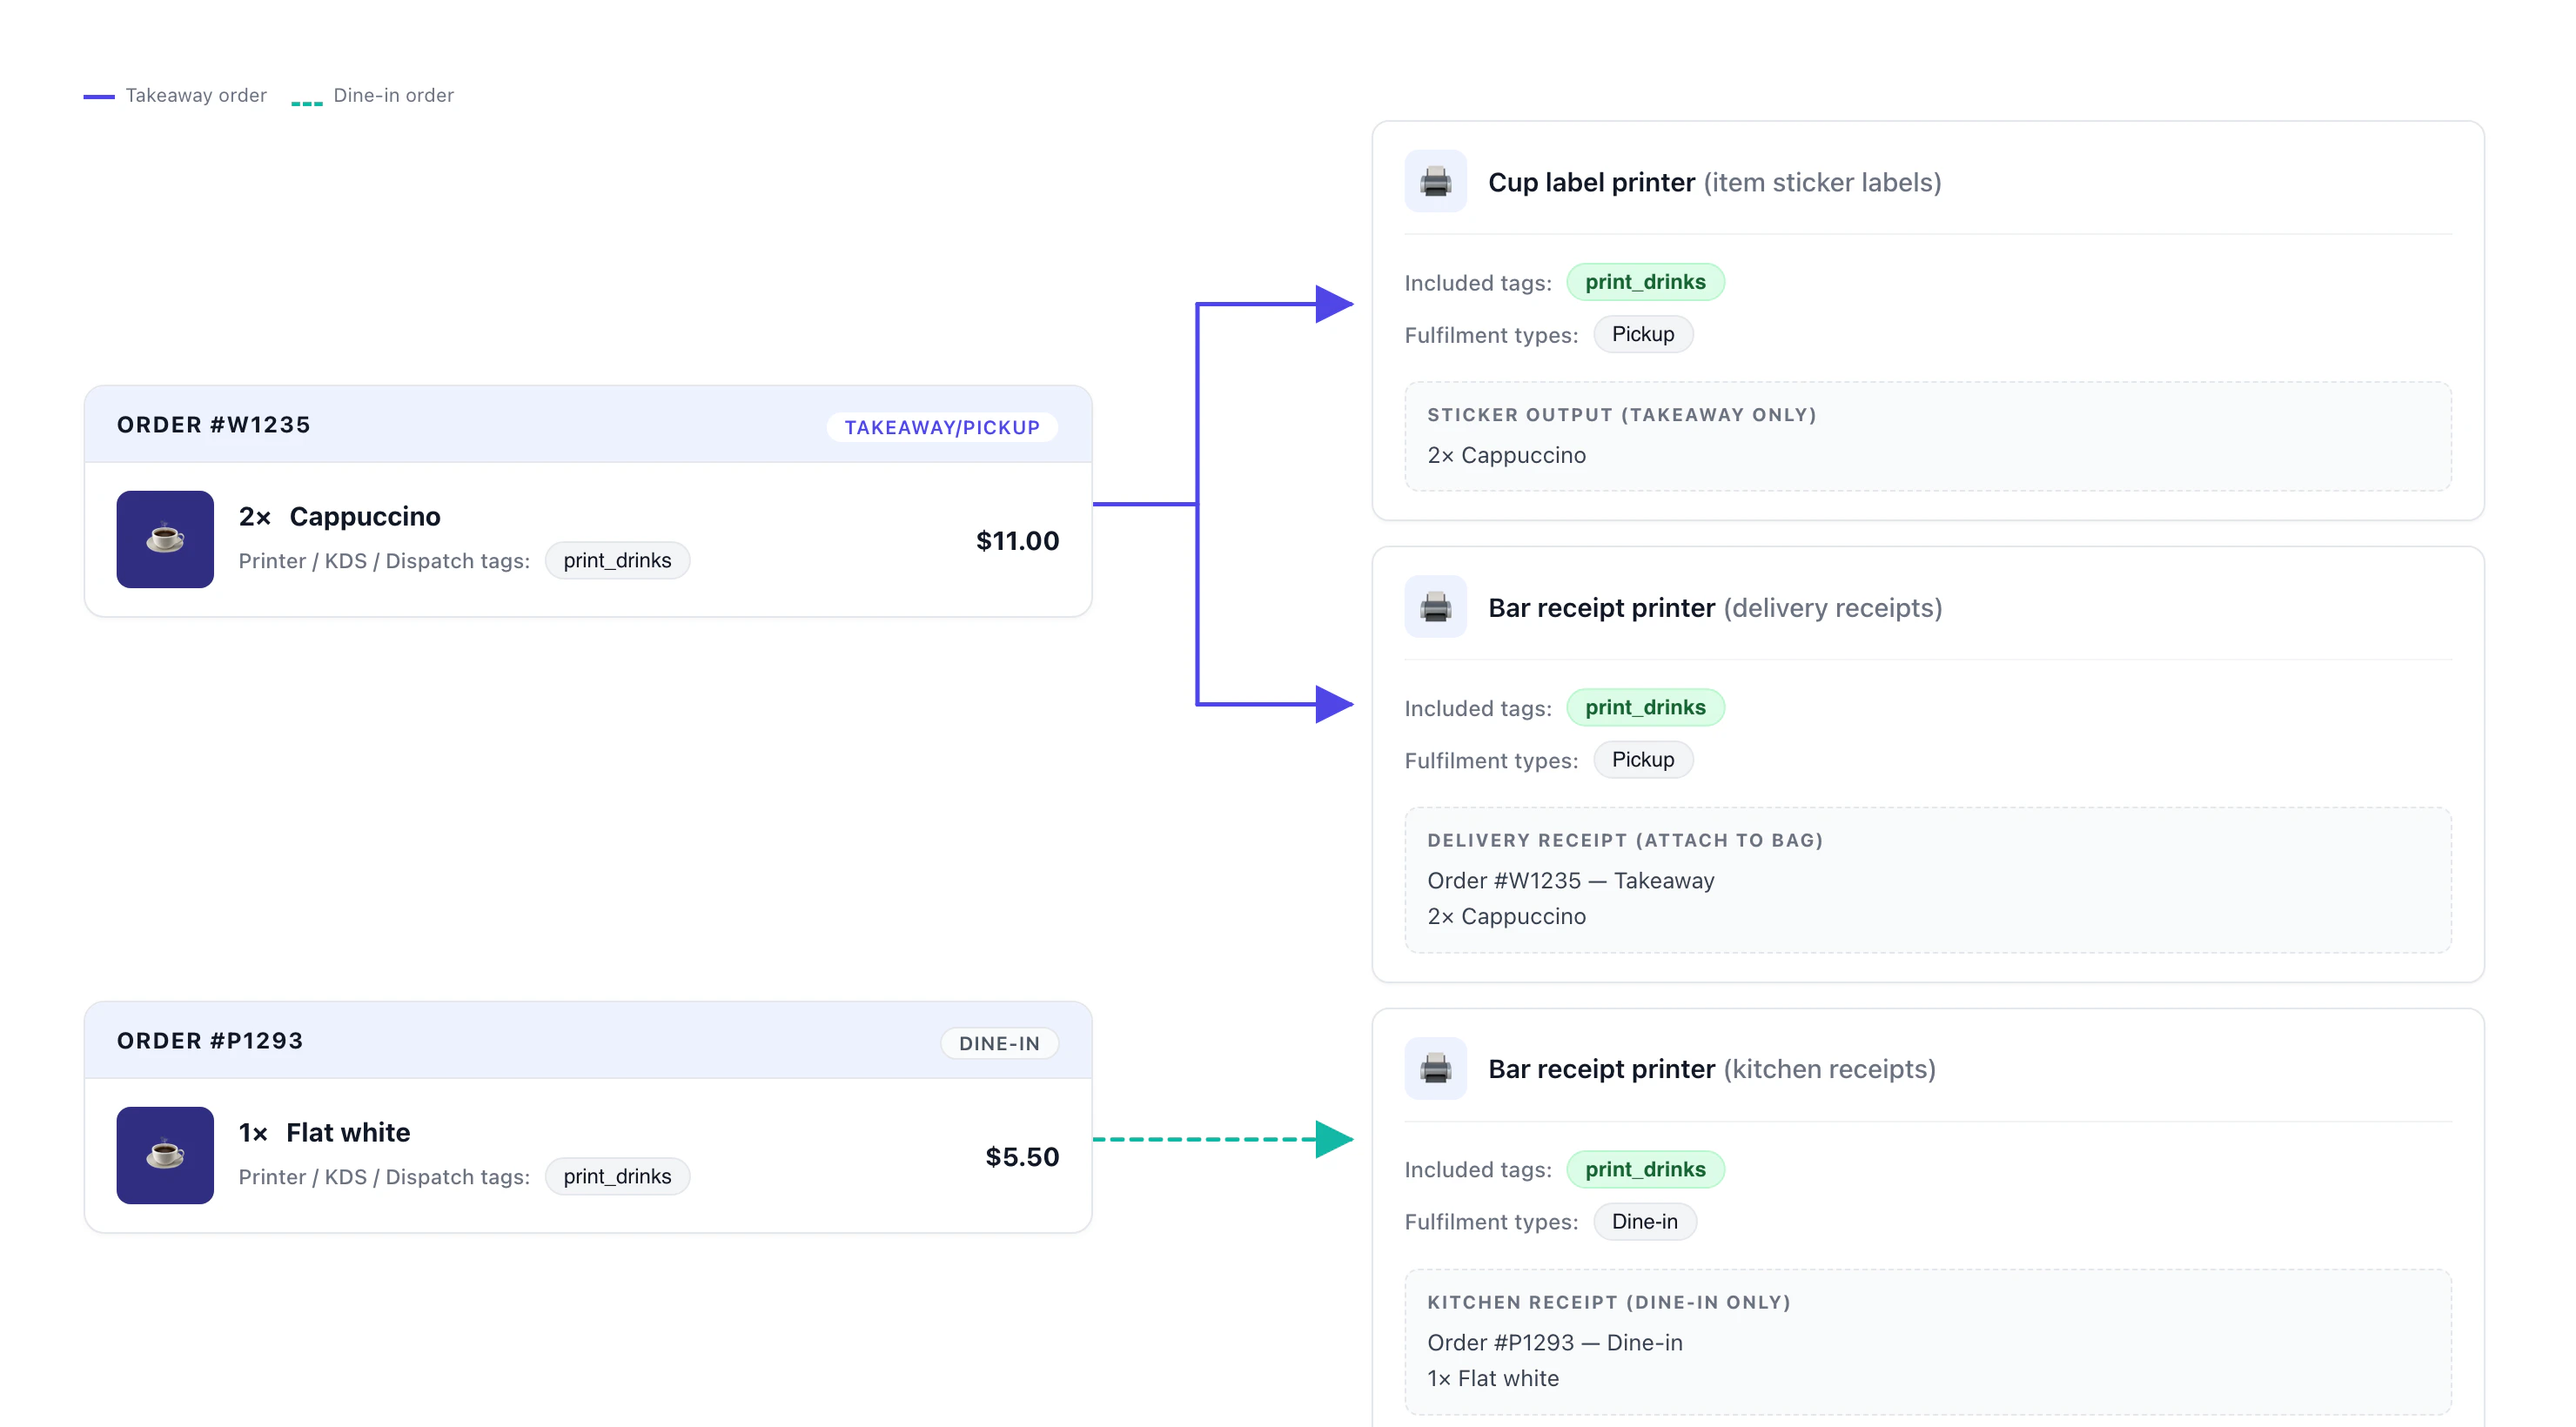Click STICKER OUTPUT (TAKEAWAY ONLY) heading

point(1621,414)
